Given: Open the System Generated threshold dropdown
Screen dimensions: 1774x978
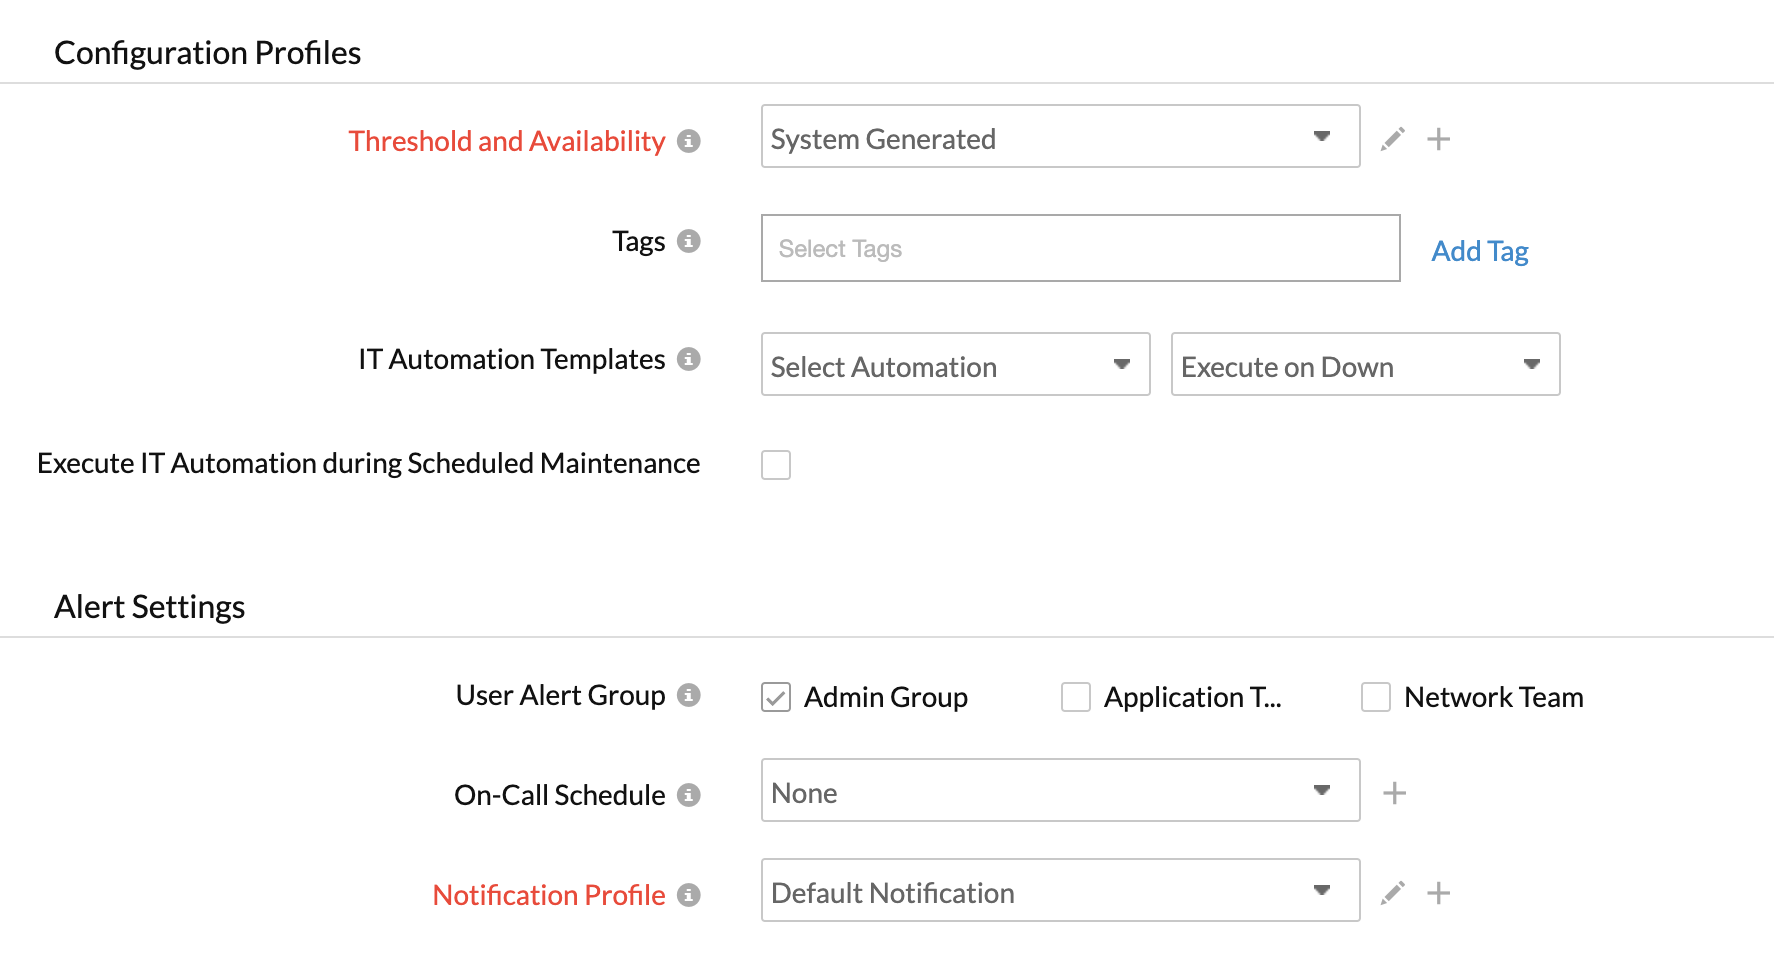Looking at the screenshot, I should (x=1060, y=137).
